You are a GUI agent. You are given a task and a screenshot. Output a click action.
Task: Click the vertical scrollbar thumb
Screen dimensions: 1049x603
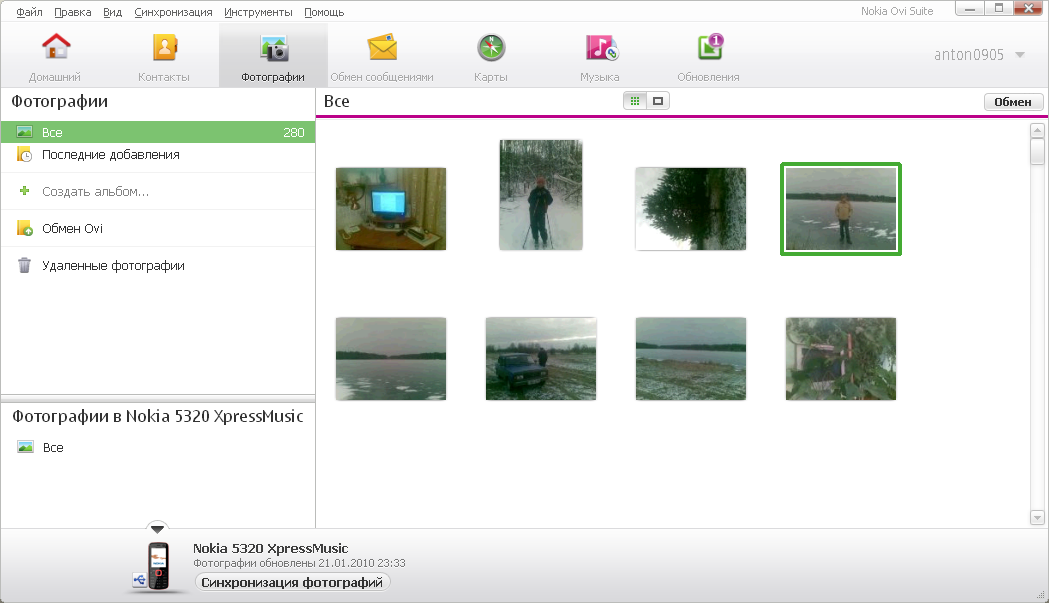point(1037,151)
